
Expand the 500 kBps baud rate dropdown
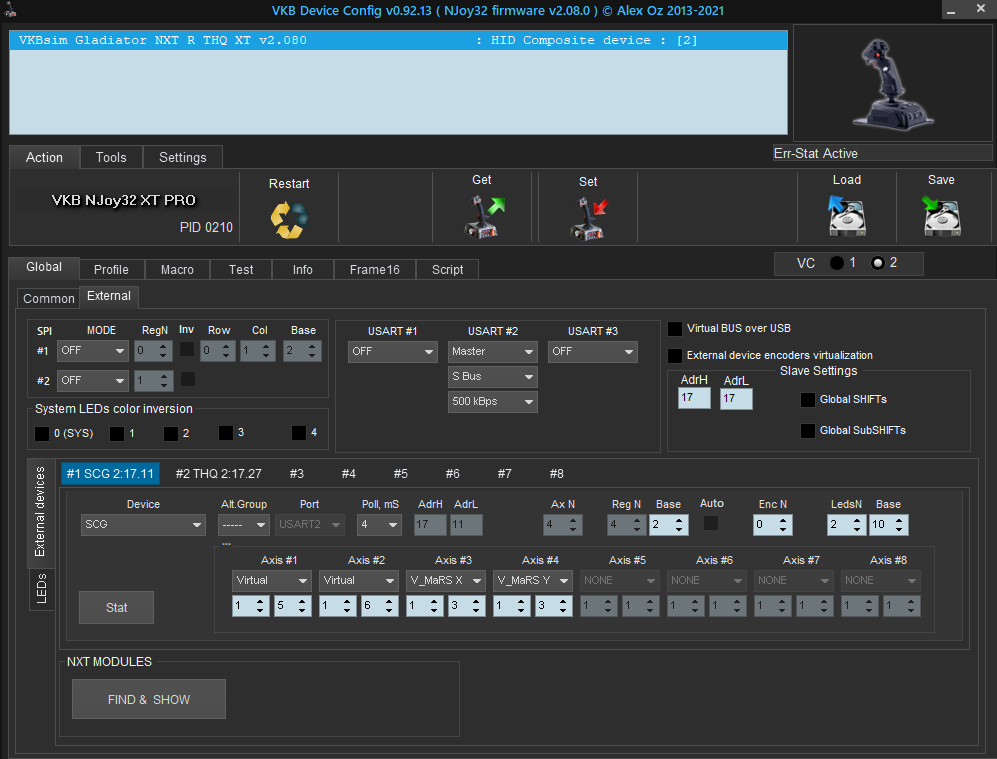point(492,402)
